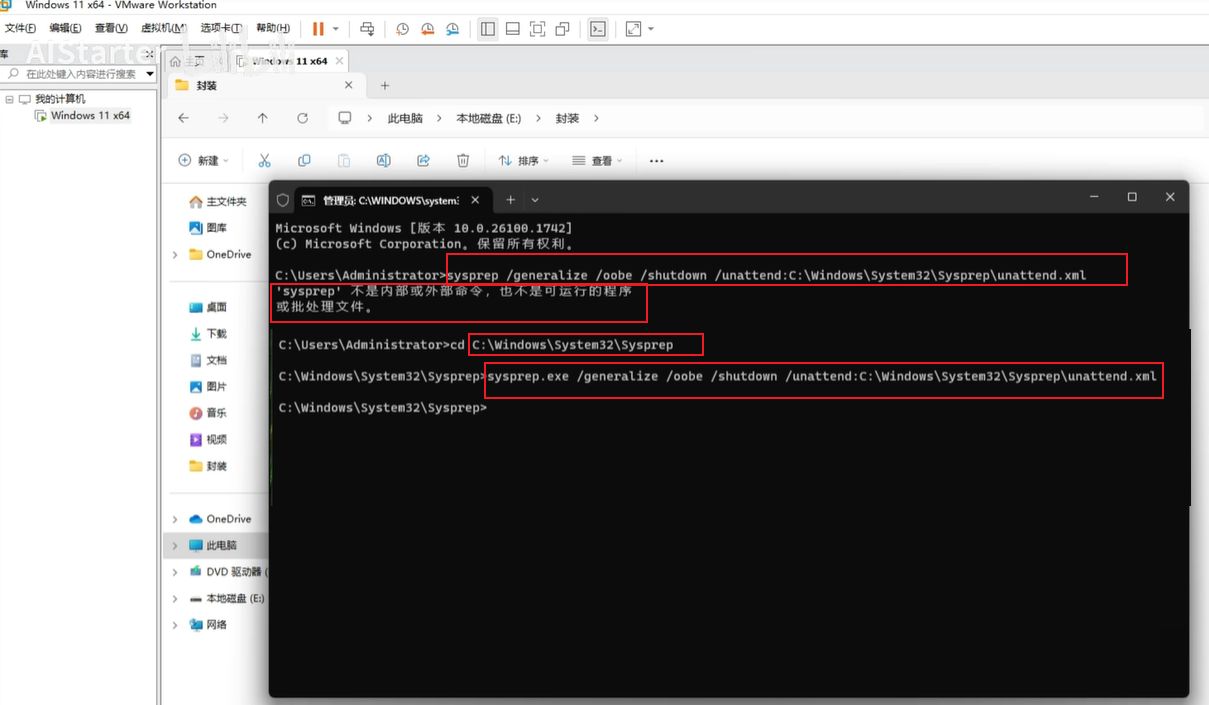
Task: Click the Delete trash can icon
Action: [463, 160]
